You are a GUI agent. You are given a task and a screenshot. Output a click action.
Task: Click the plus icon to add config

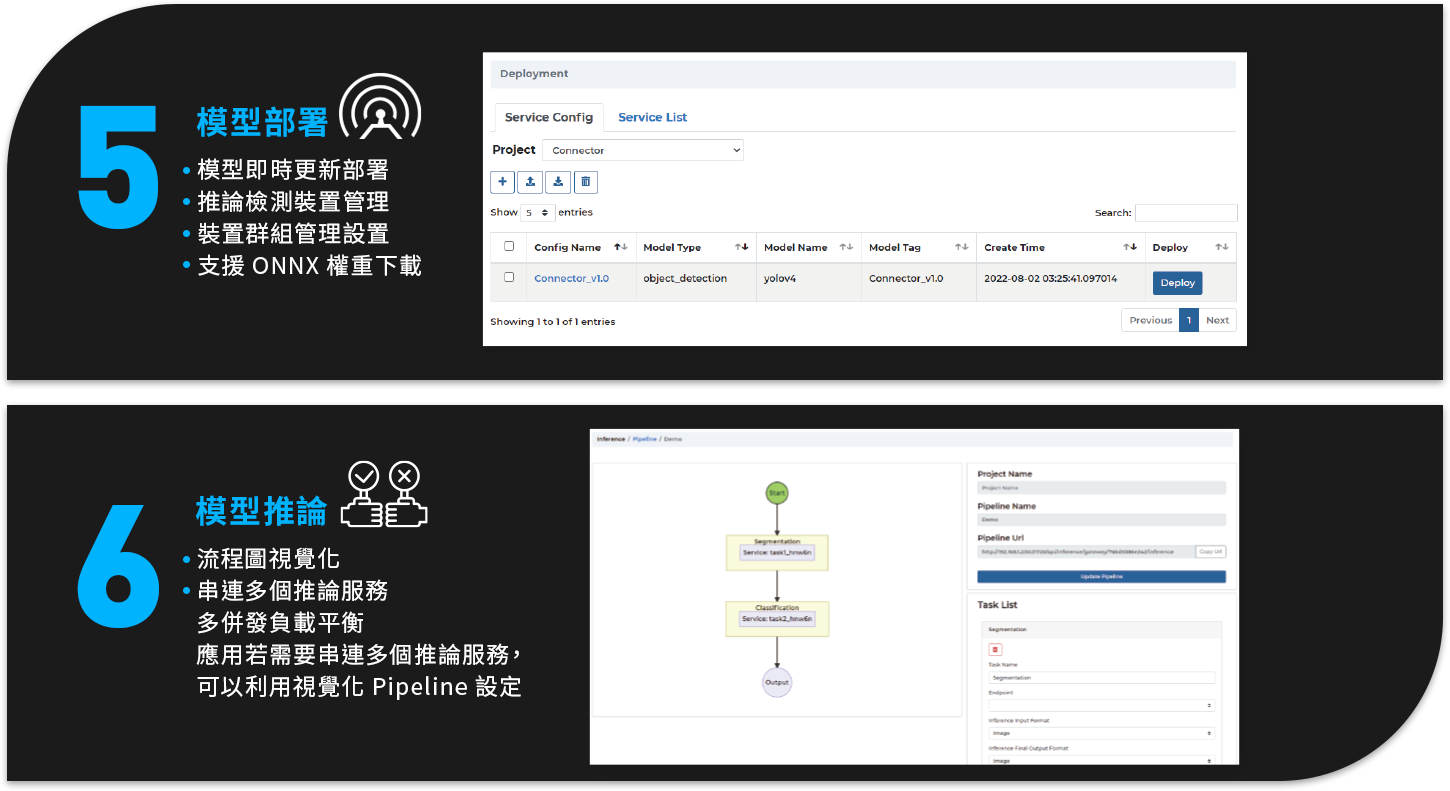[x=502, y=182]
